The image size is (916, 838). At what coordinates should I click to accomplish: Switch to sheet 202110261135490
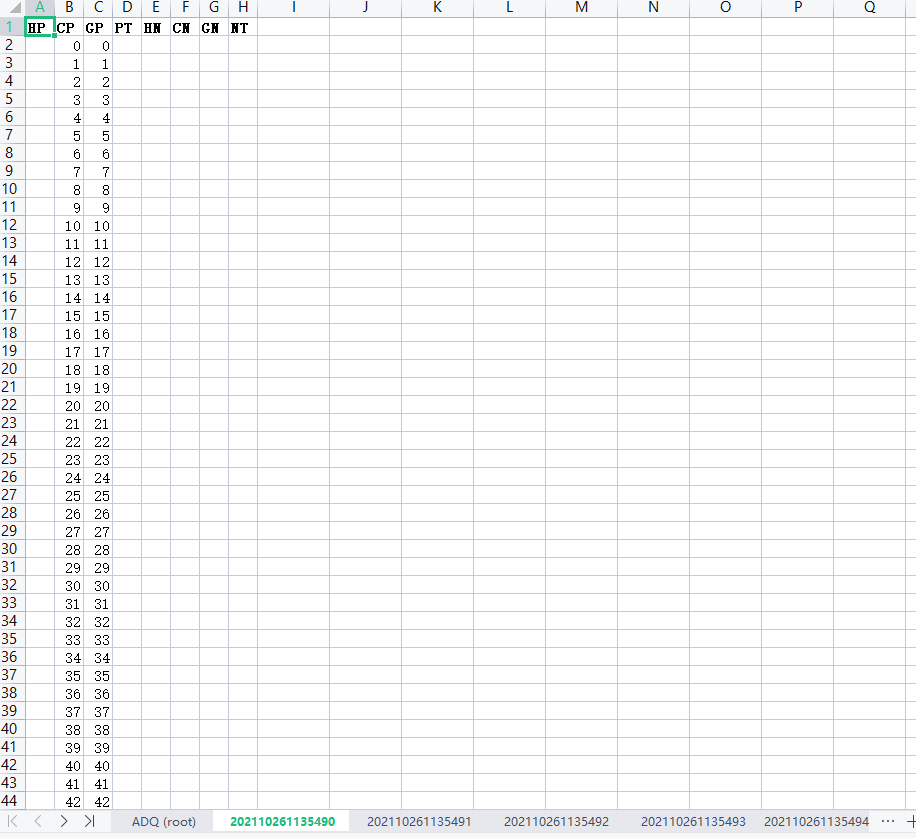[x=282, y=821]
